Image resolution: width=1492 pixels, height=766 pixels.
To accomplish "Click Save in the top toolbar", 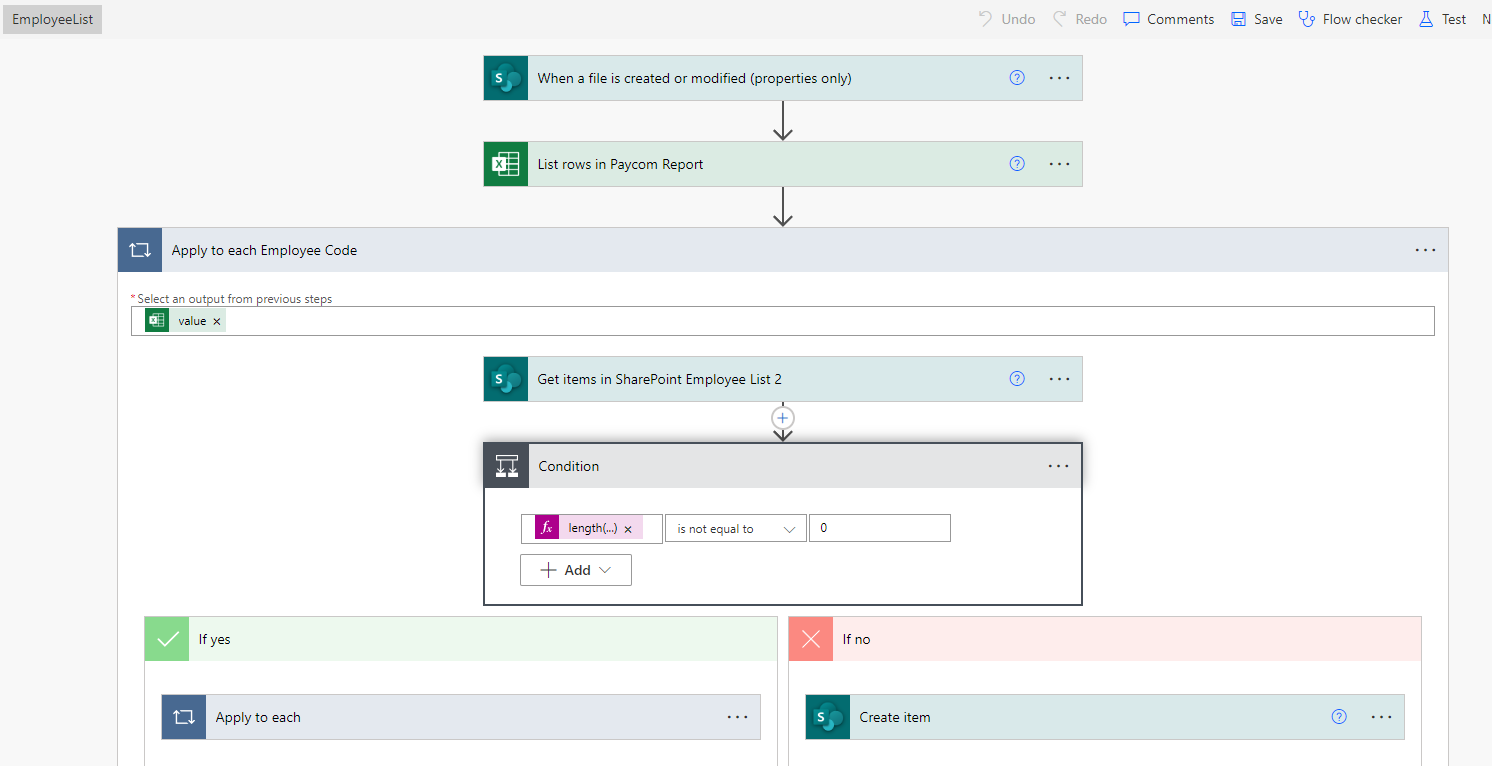I will 1256,19.
